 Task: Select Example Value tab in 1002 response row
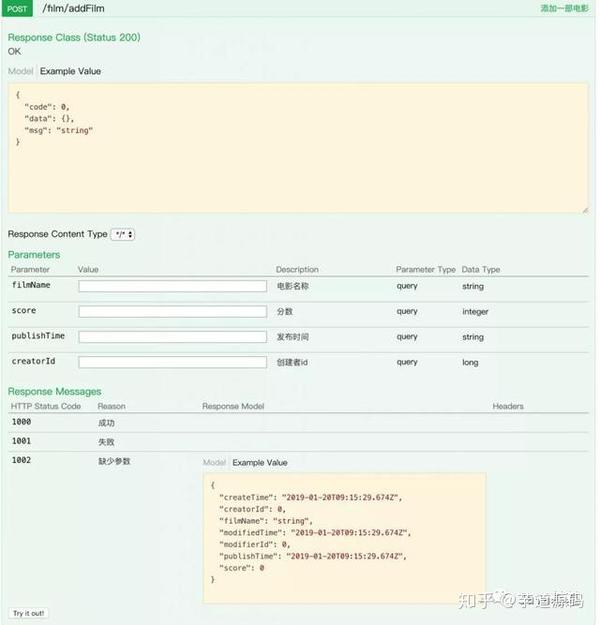pos(260,462)
